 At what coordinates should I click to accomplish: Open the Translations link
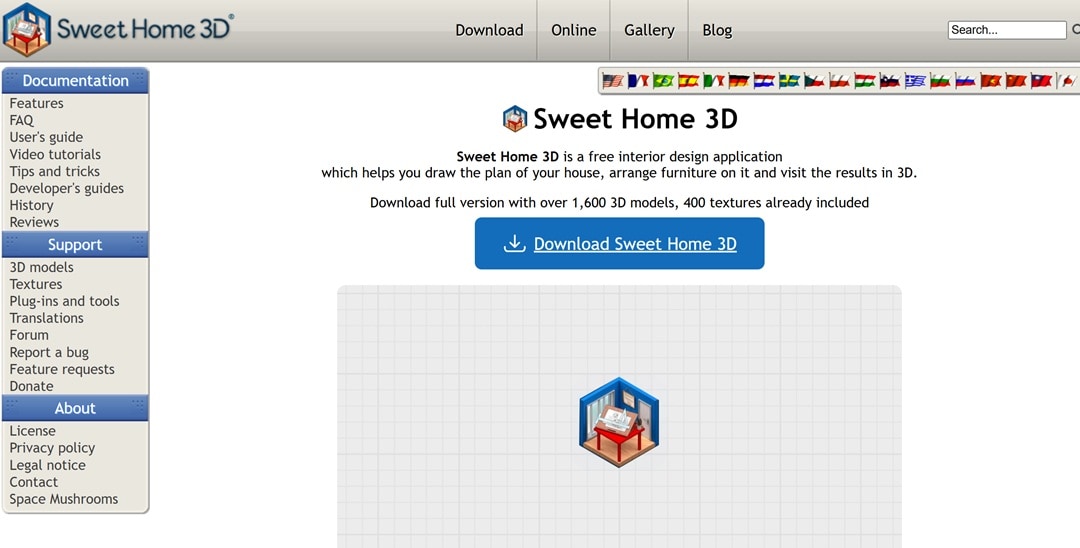(x=46, y=318)
